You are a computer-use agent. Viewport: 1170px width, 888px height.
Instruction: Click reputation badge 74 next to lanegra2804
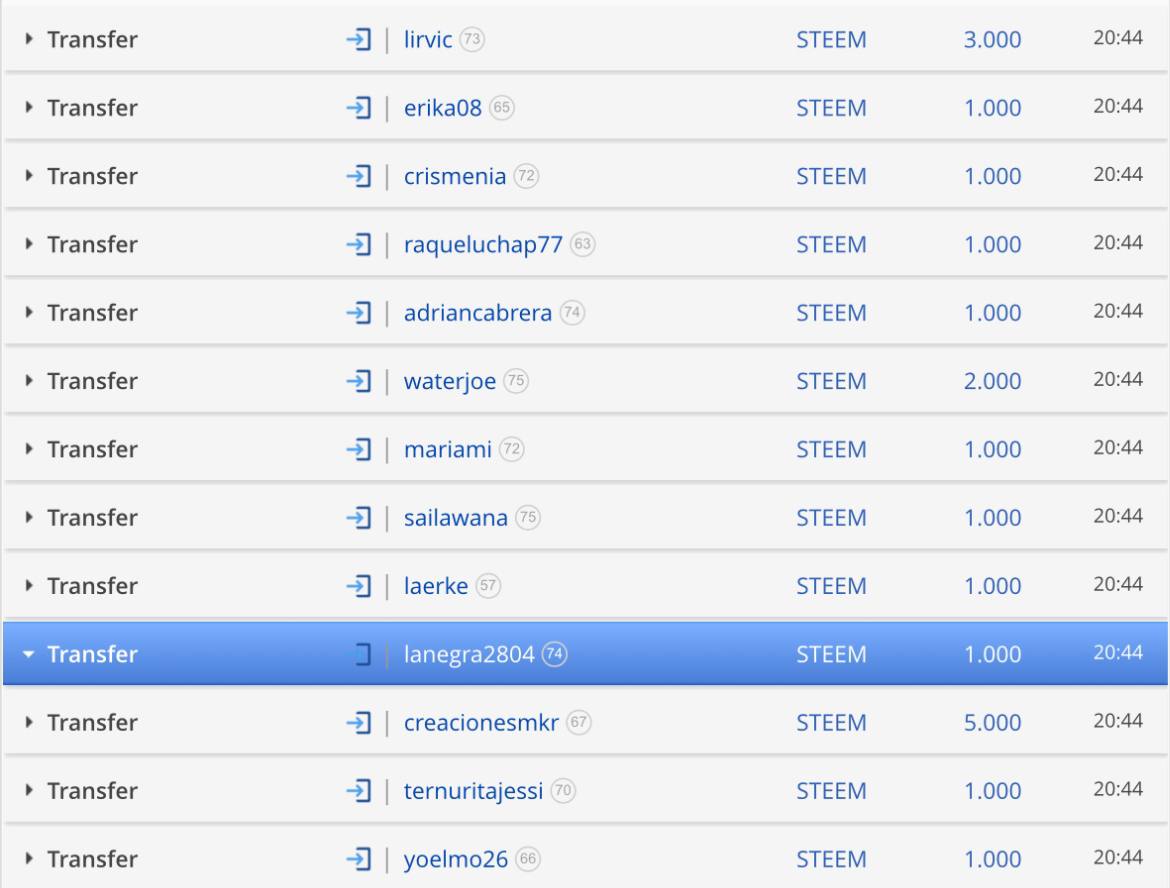click(554, 654)
